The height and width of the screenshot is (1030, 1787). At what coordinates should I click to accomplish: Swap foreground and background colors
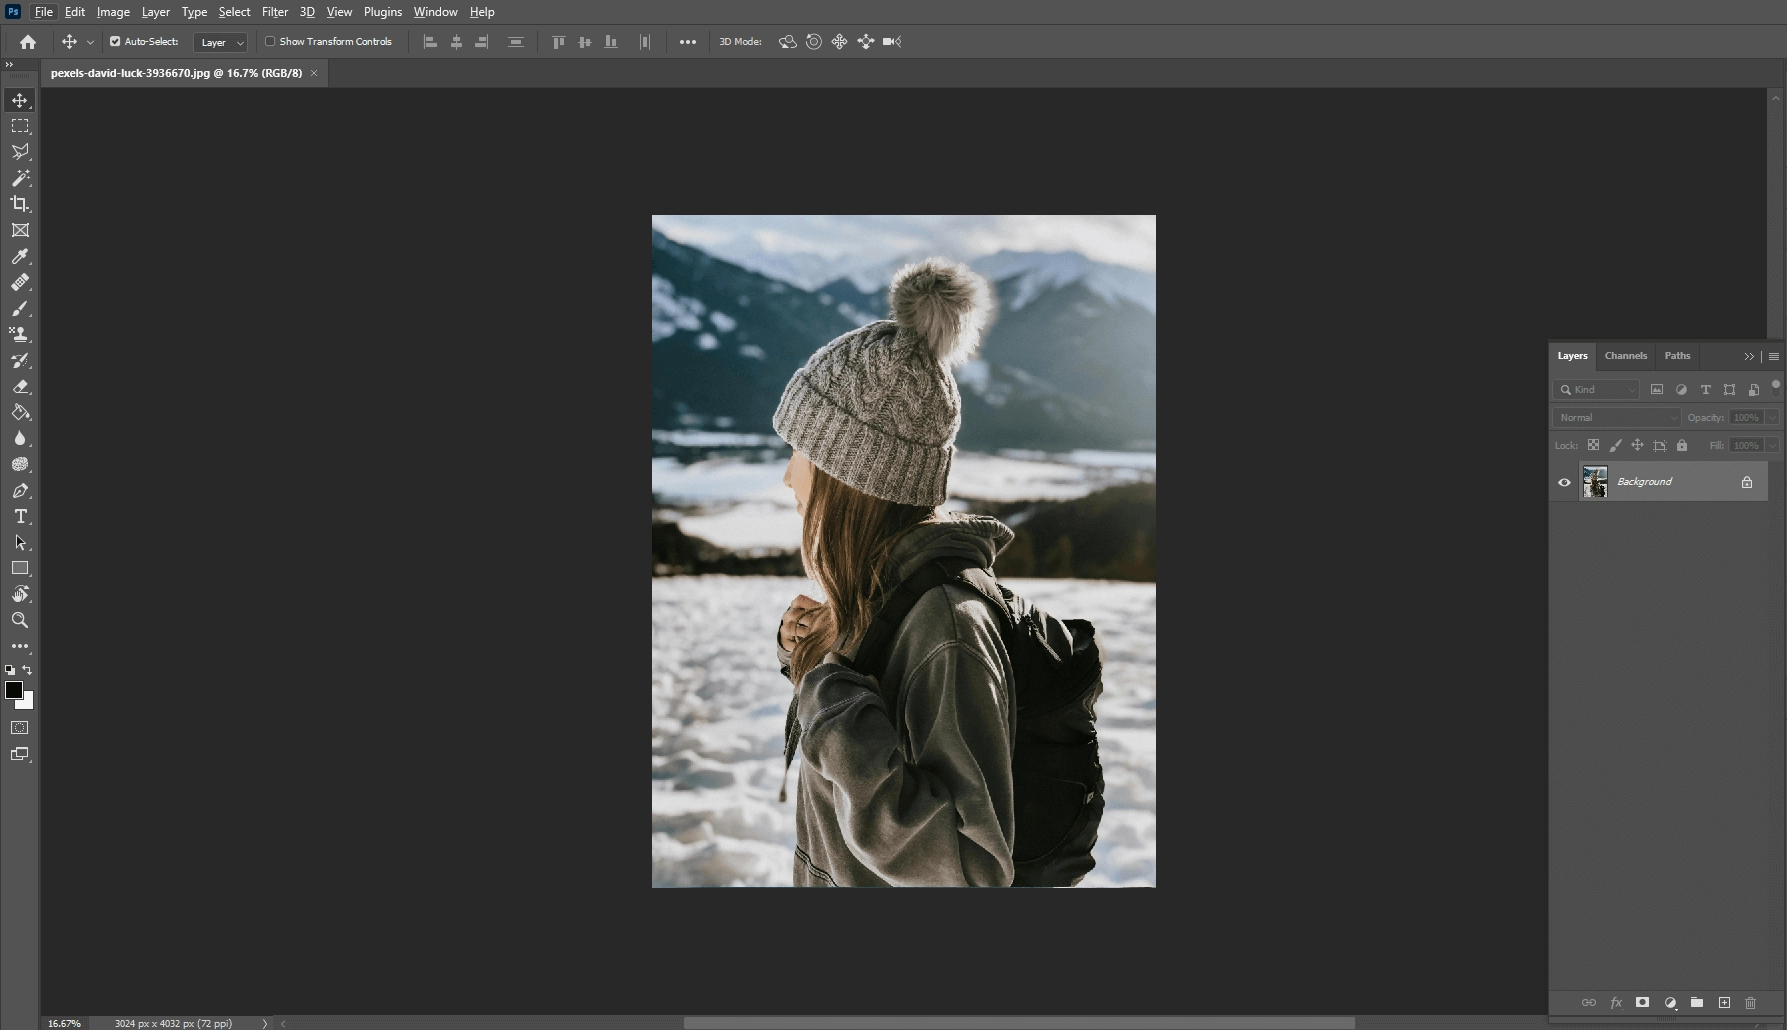[x=28, y=670]
